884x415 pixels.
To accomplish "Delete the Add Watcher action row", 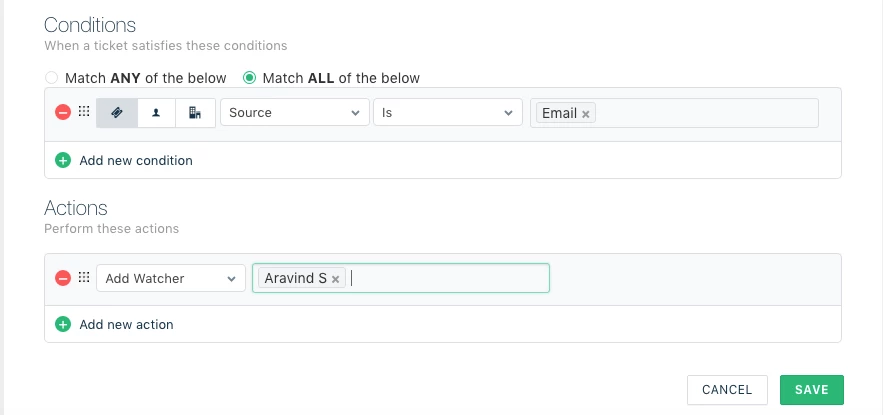I will [62, 278].
